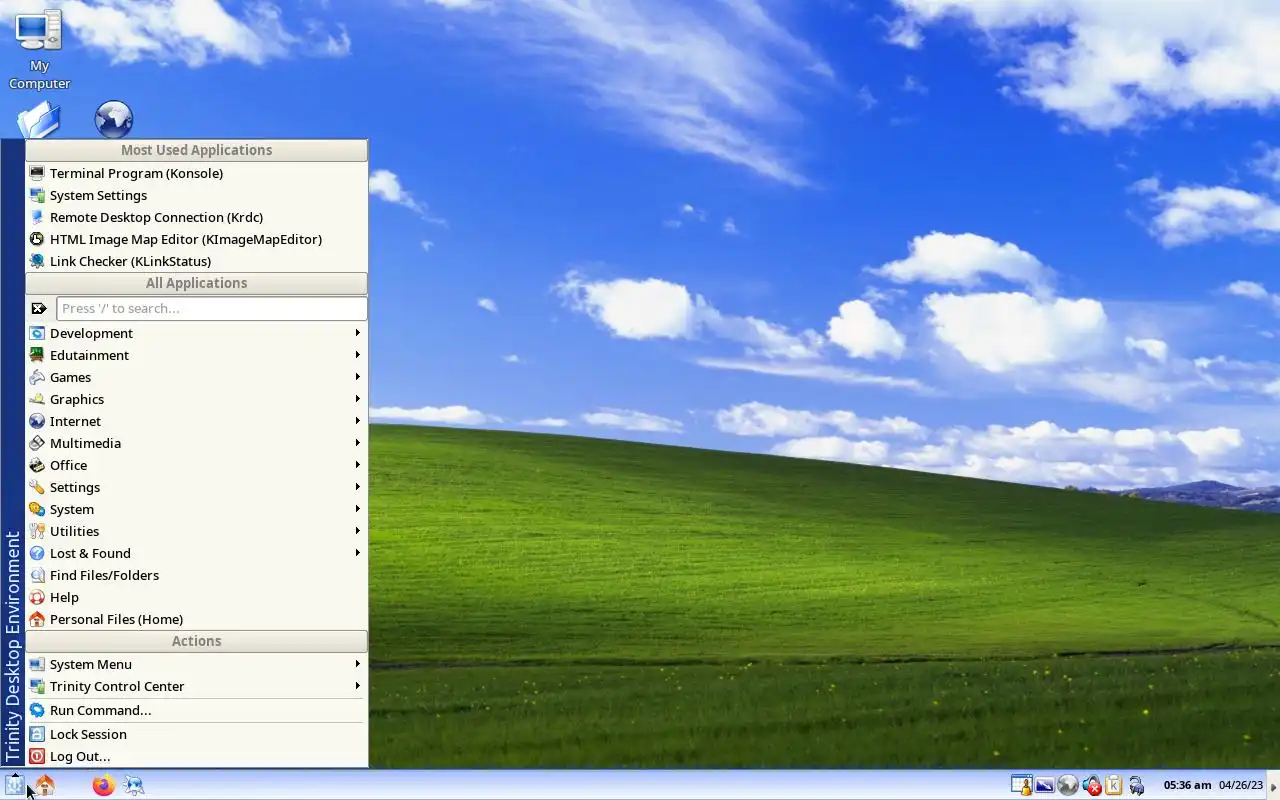
Task: Launch Konqueror web browser from the taskbar
Action: [133, 785]
